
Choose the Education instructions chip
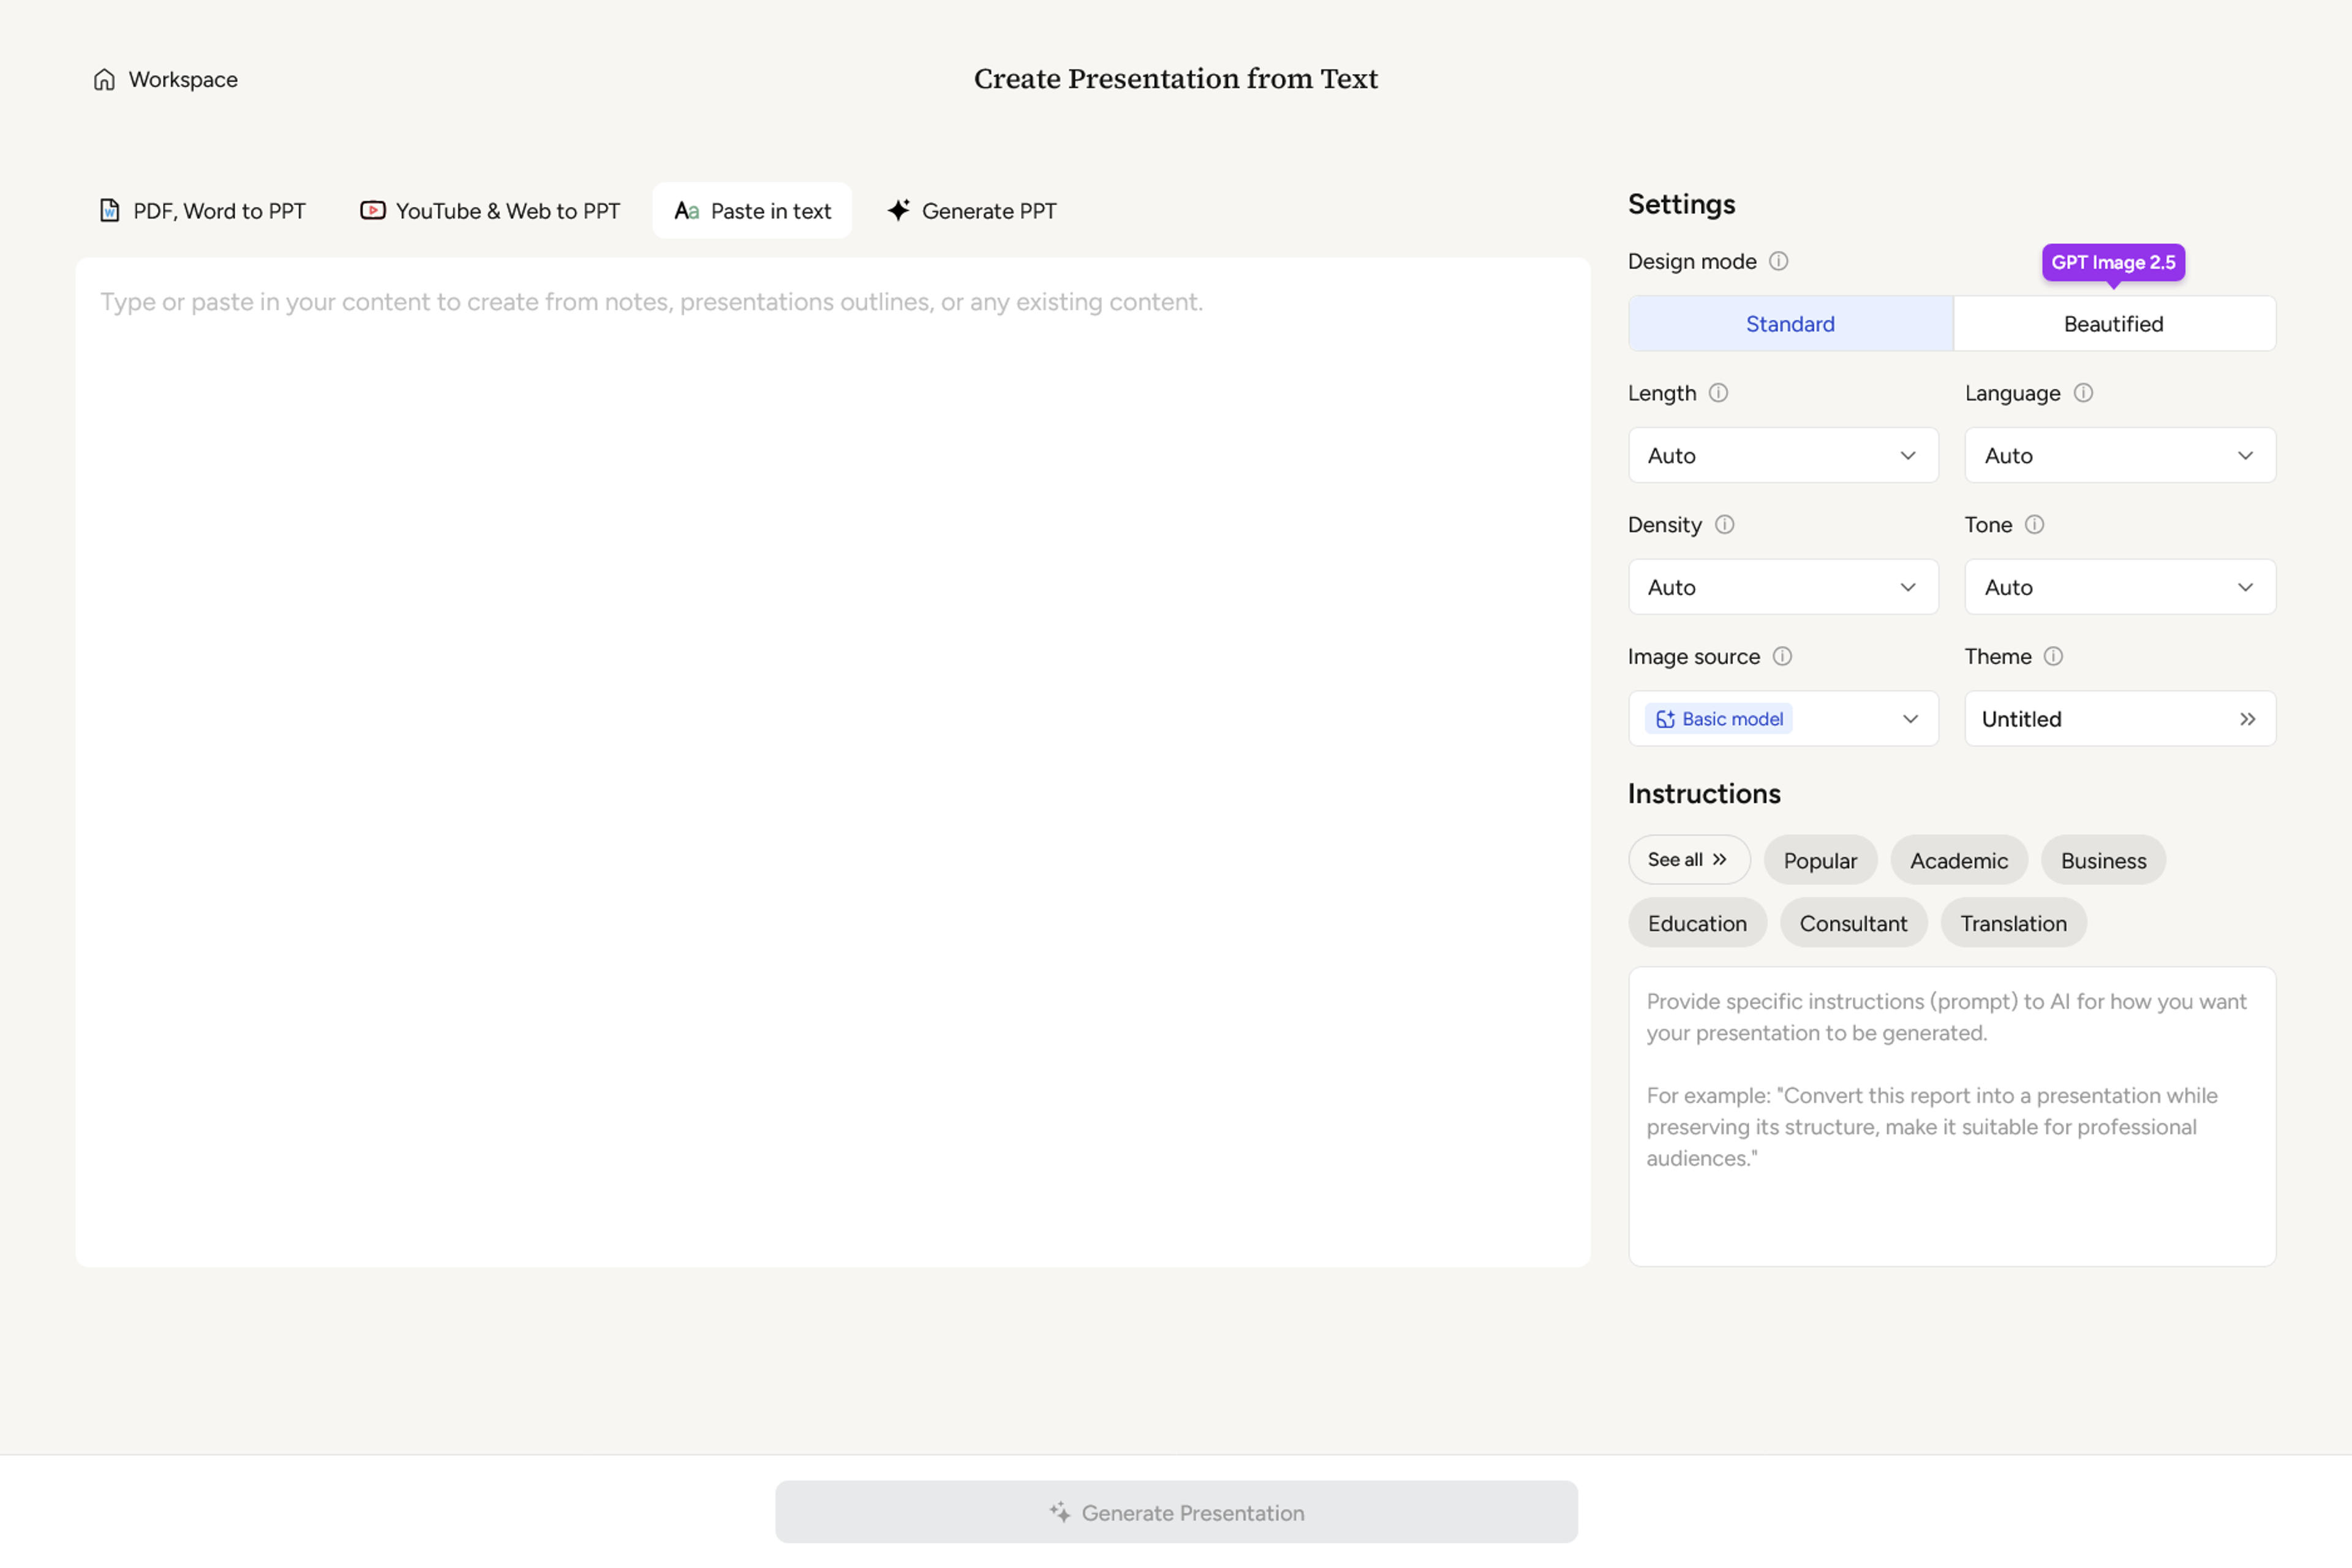coord(1697,923)
